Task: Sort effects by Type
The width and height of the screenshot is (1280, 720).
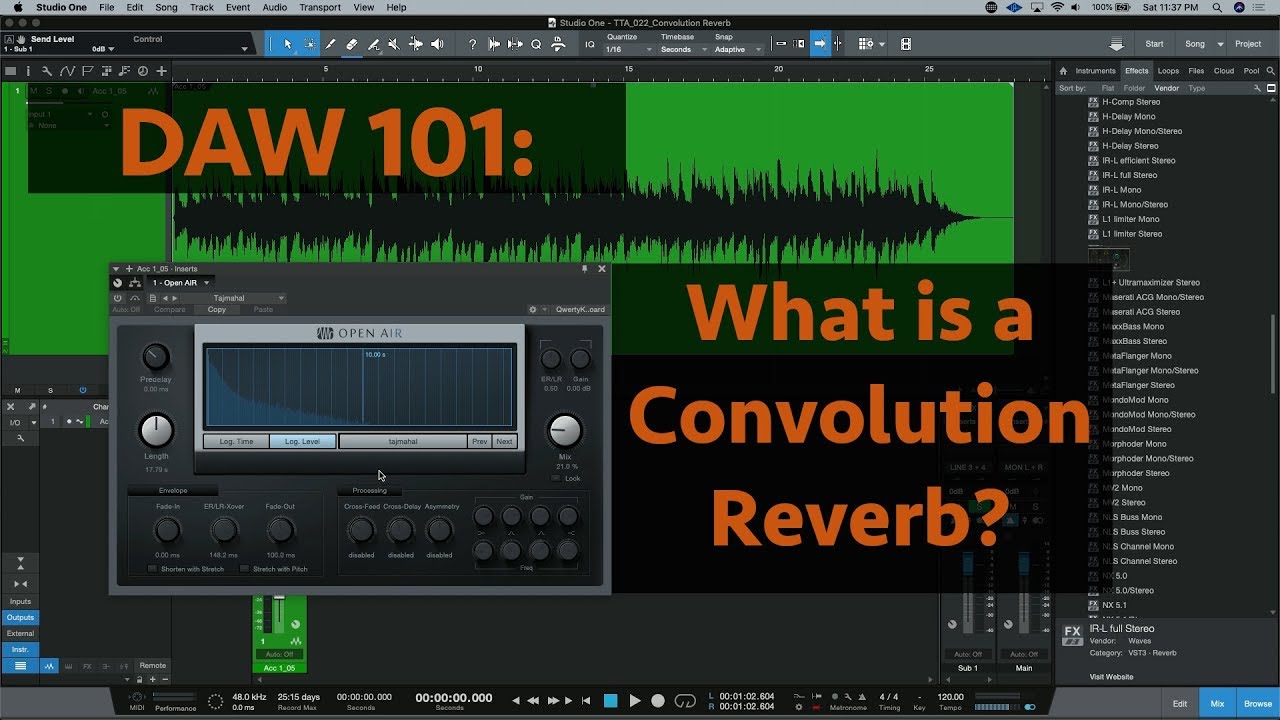Action: pos(1196,88)
